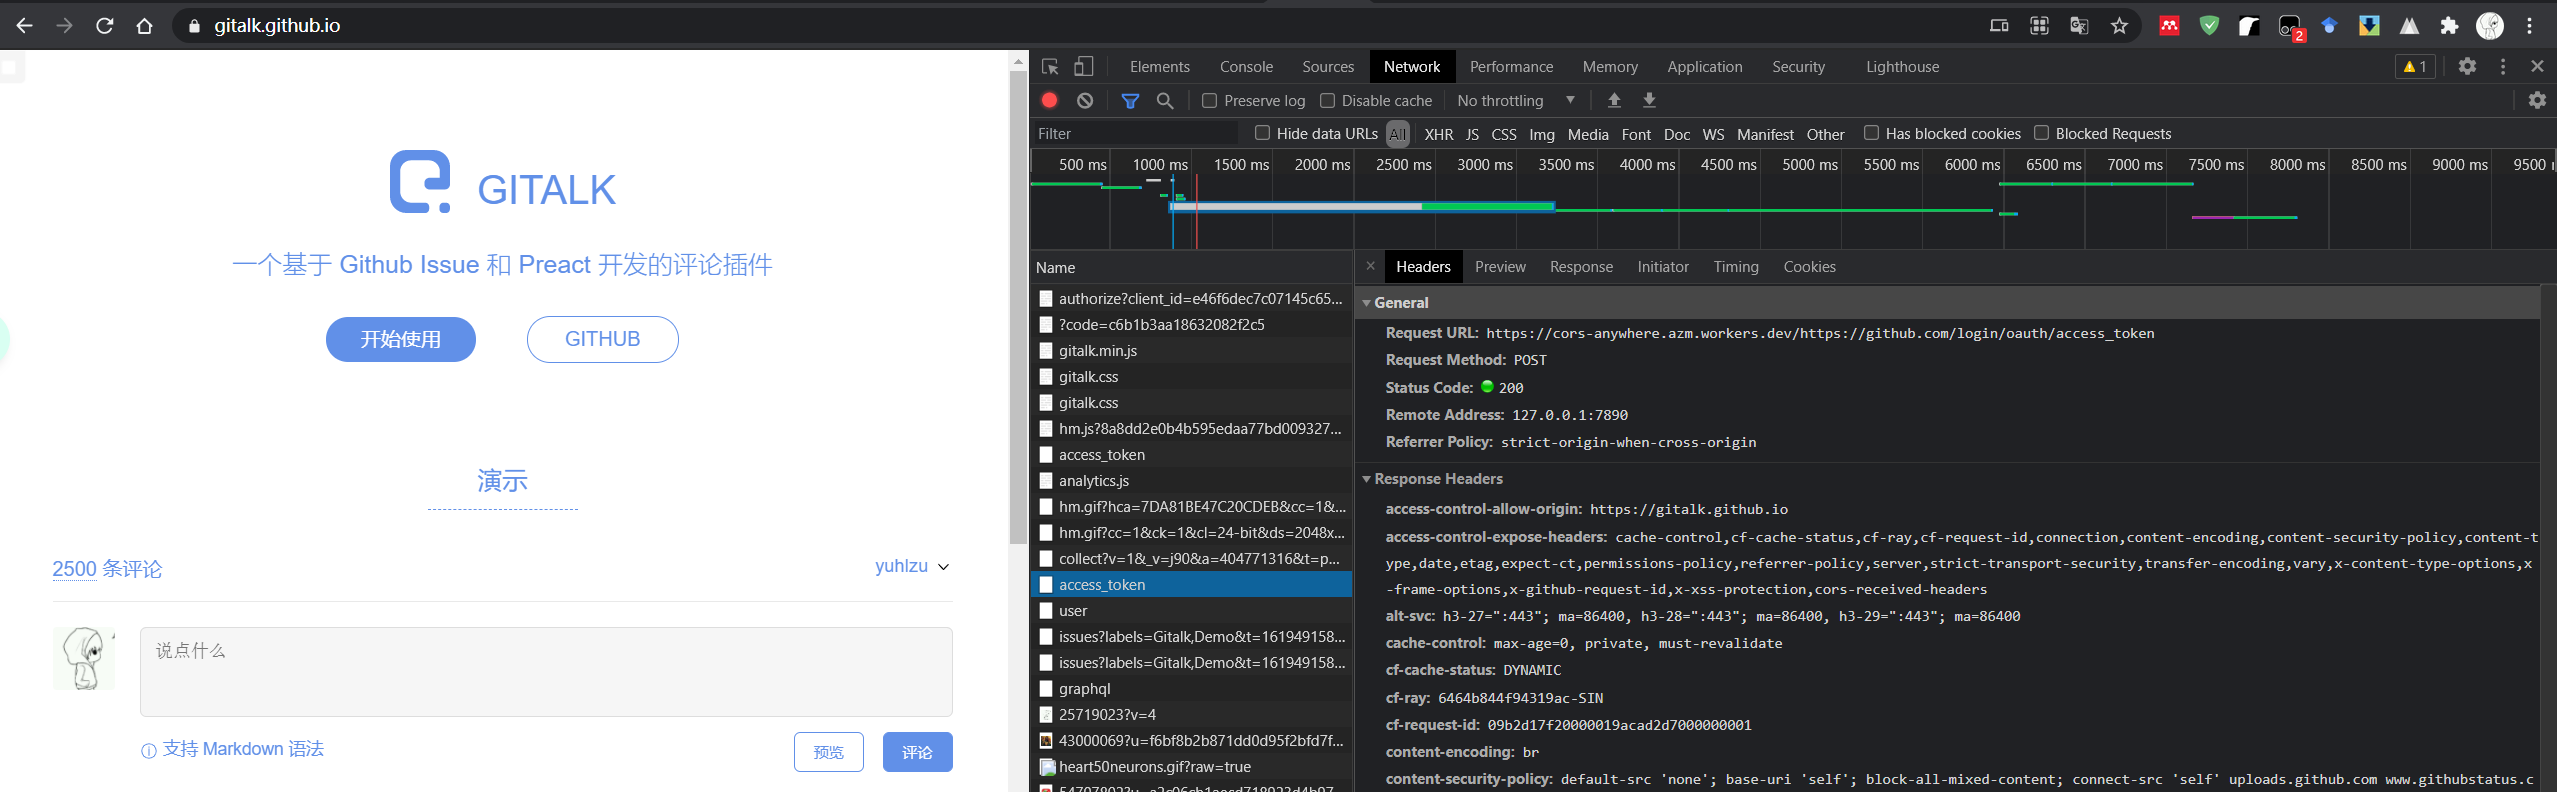Select the analytics.js request row
The width and height of the screenshot is (2557, 792).
1191,481
